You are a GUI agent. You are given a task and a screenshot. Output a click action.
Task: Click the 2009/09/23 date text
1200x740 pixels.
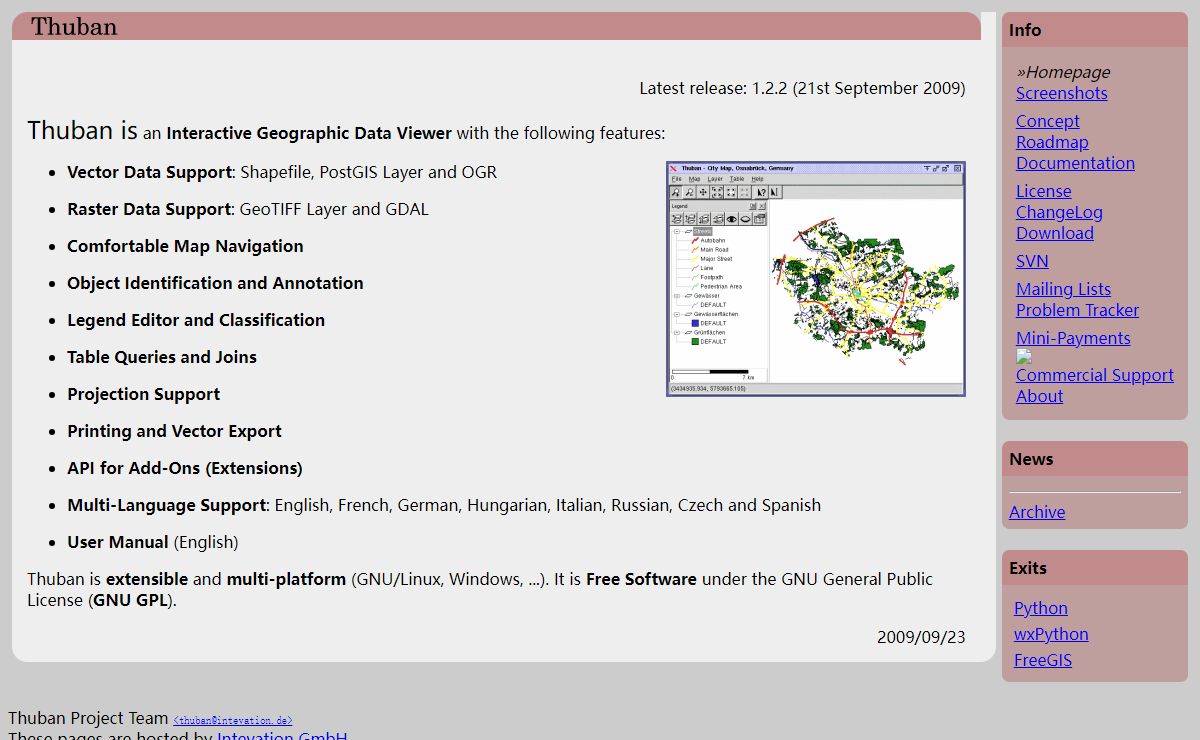921,637
